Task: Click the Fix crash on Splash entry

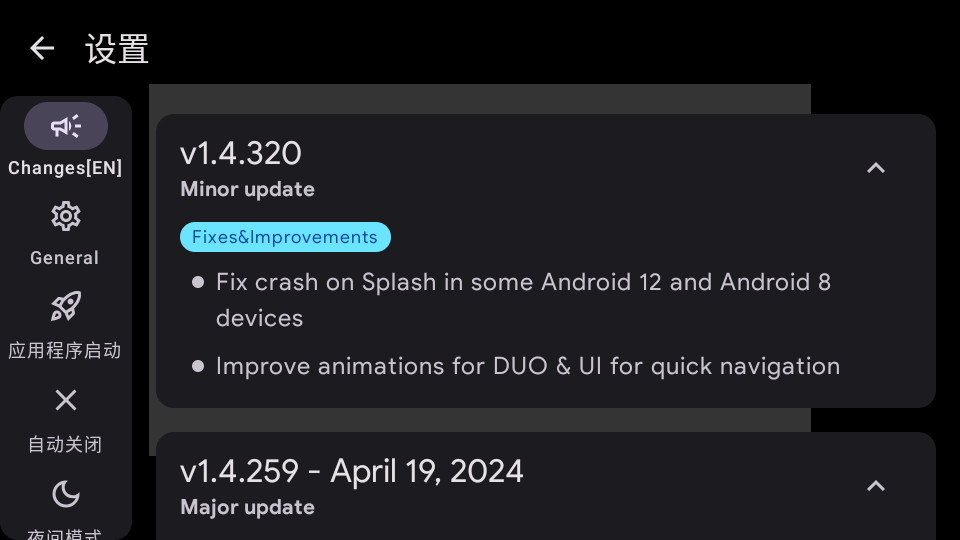Action: click(x=523, y=299)
